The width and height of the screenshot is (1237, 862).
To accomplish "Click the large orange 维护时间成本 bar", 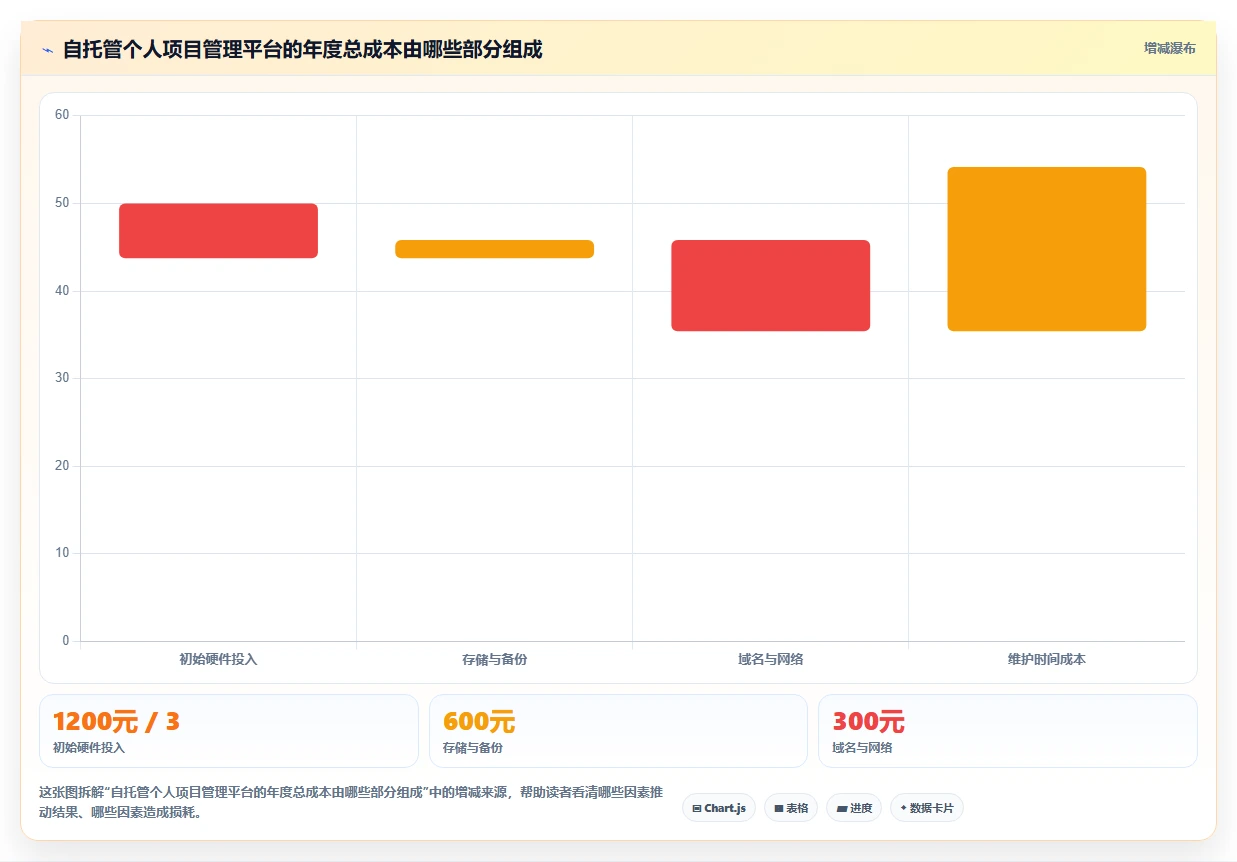I will click(x=1046, y=249).
